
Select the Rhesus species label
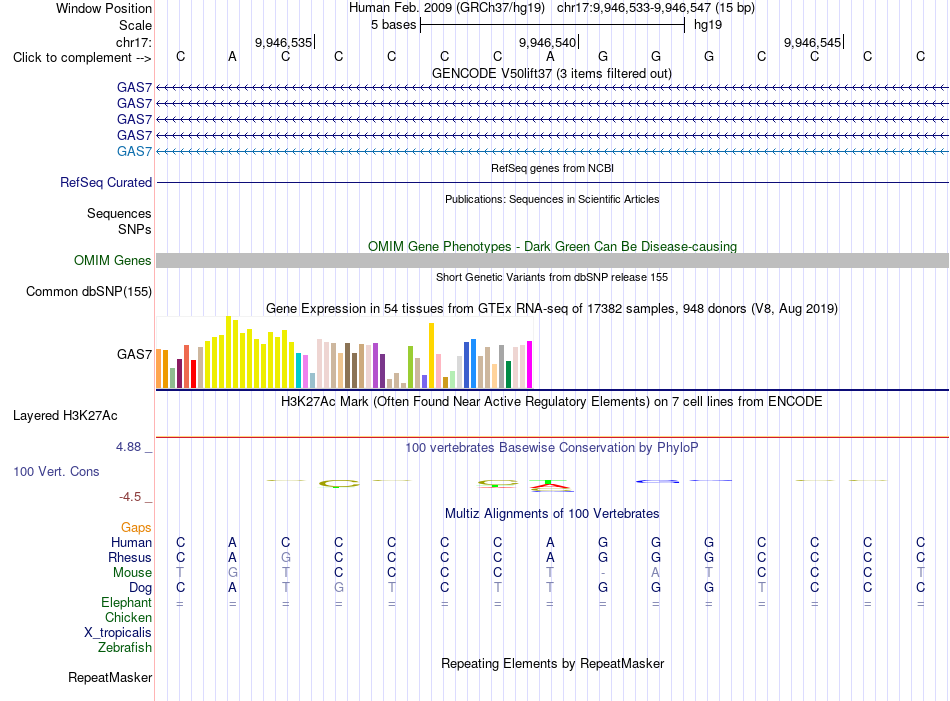[130, 557]
